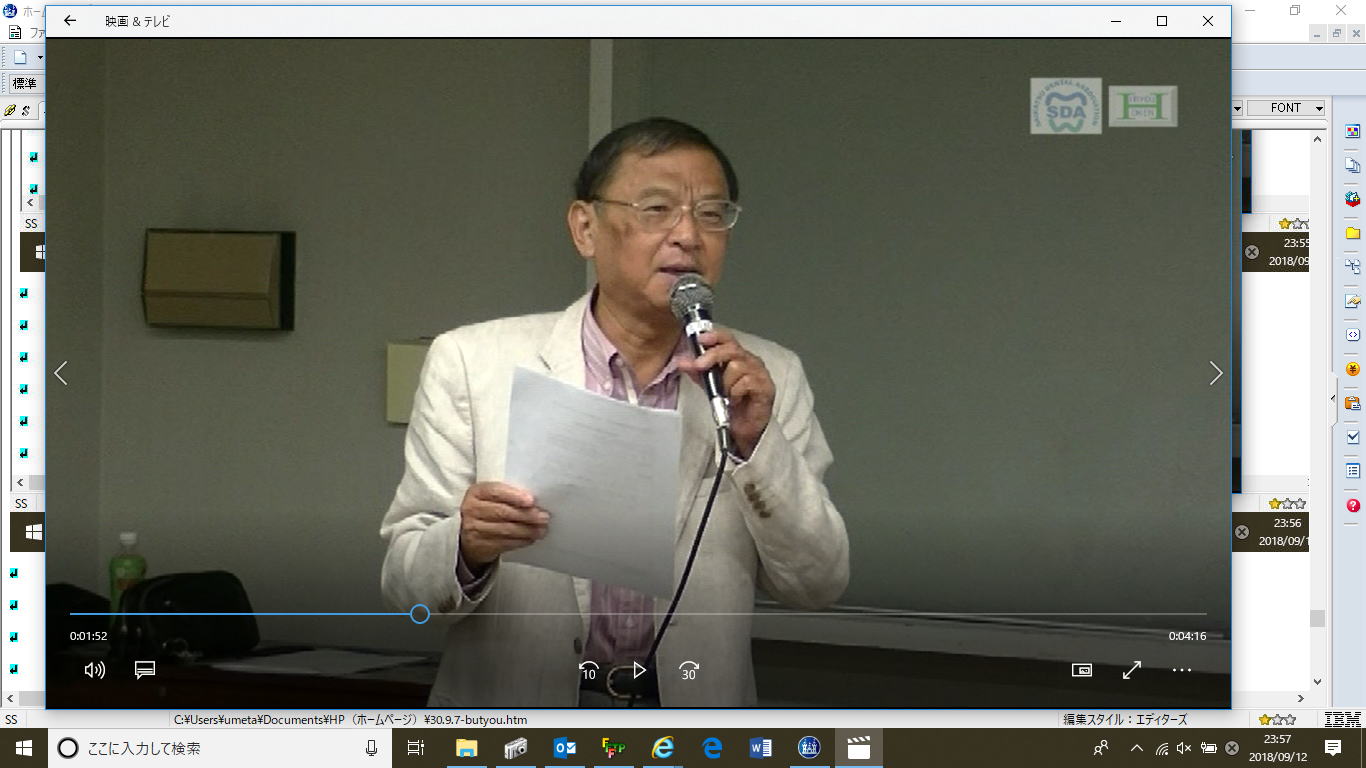
Task: Go to the previous video arrow
Action: (x=61, y=373)
